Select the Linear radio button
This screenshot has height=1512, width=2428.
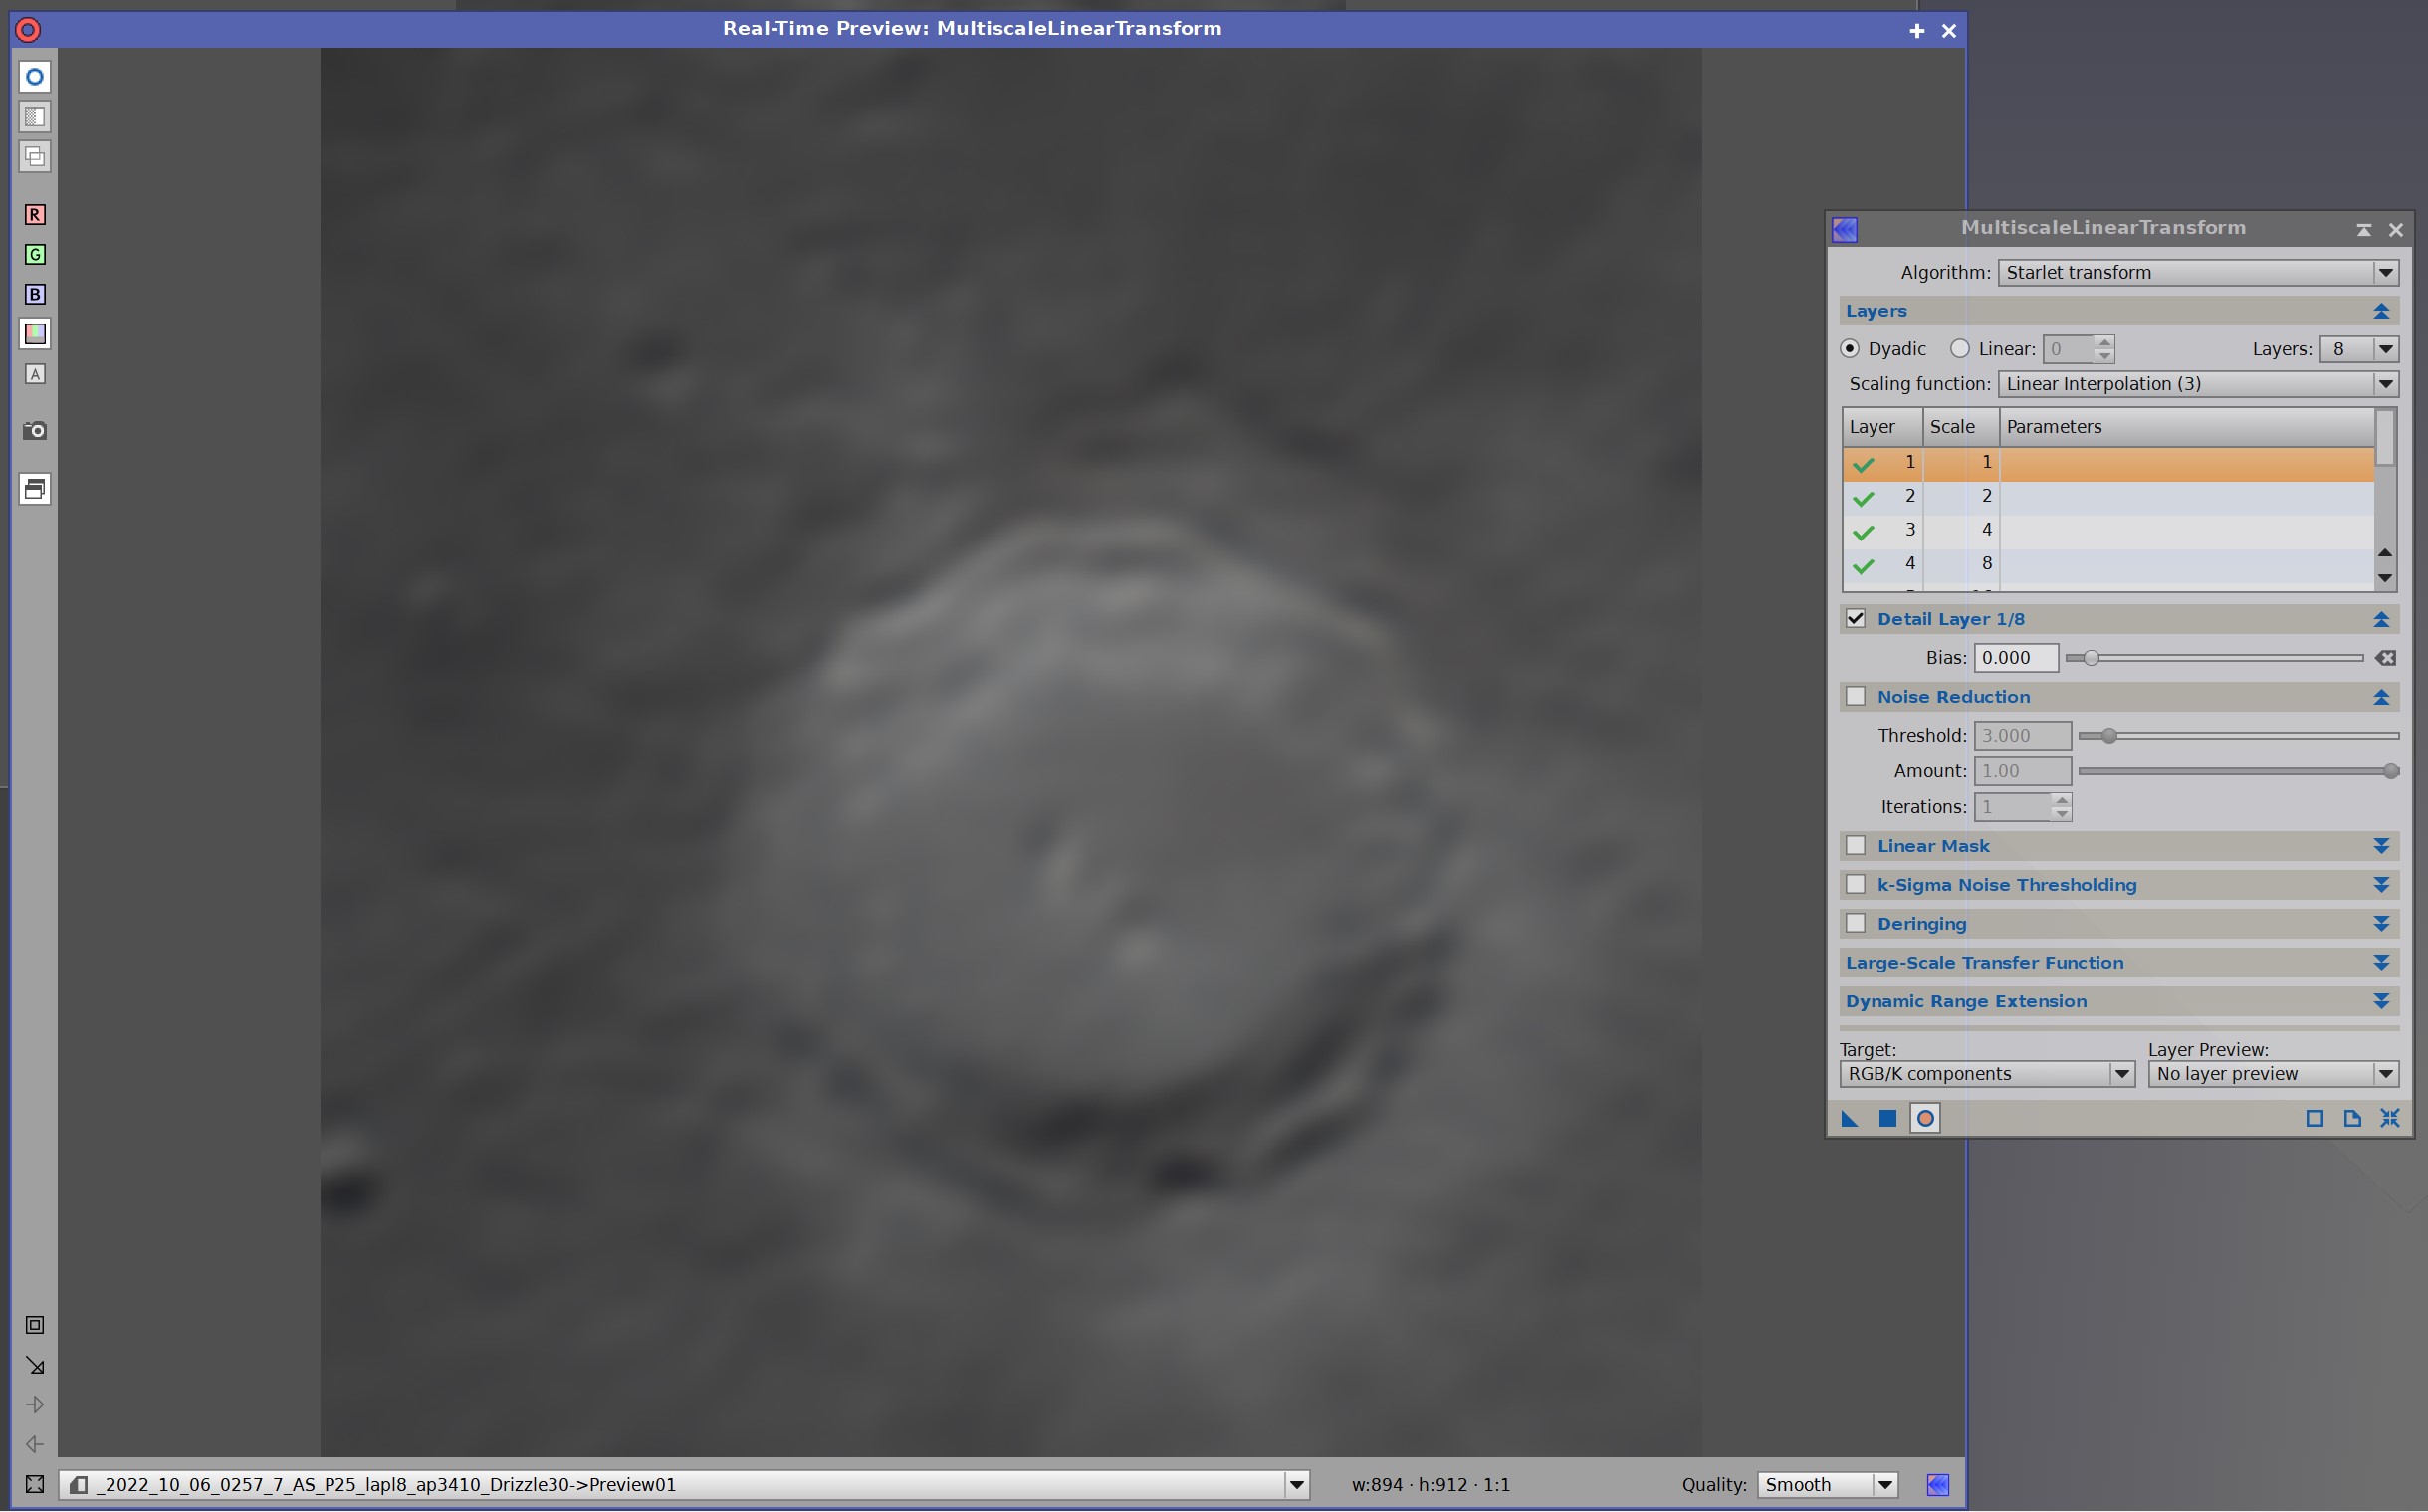pyautogui.click(x=1960, y=349)
